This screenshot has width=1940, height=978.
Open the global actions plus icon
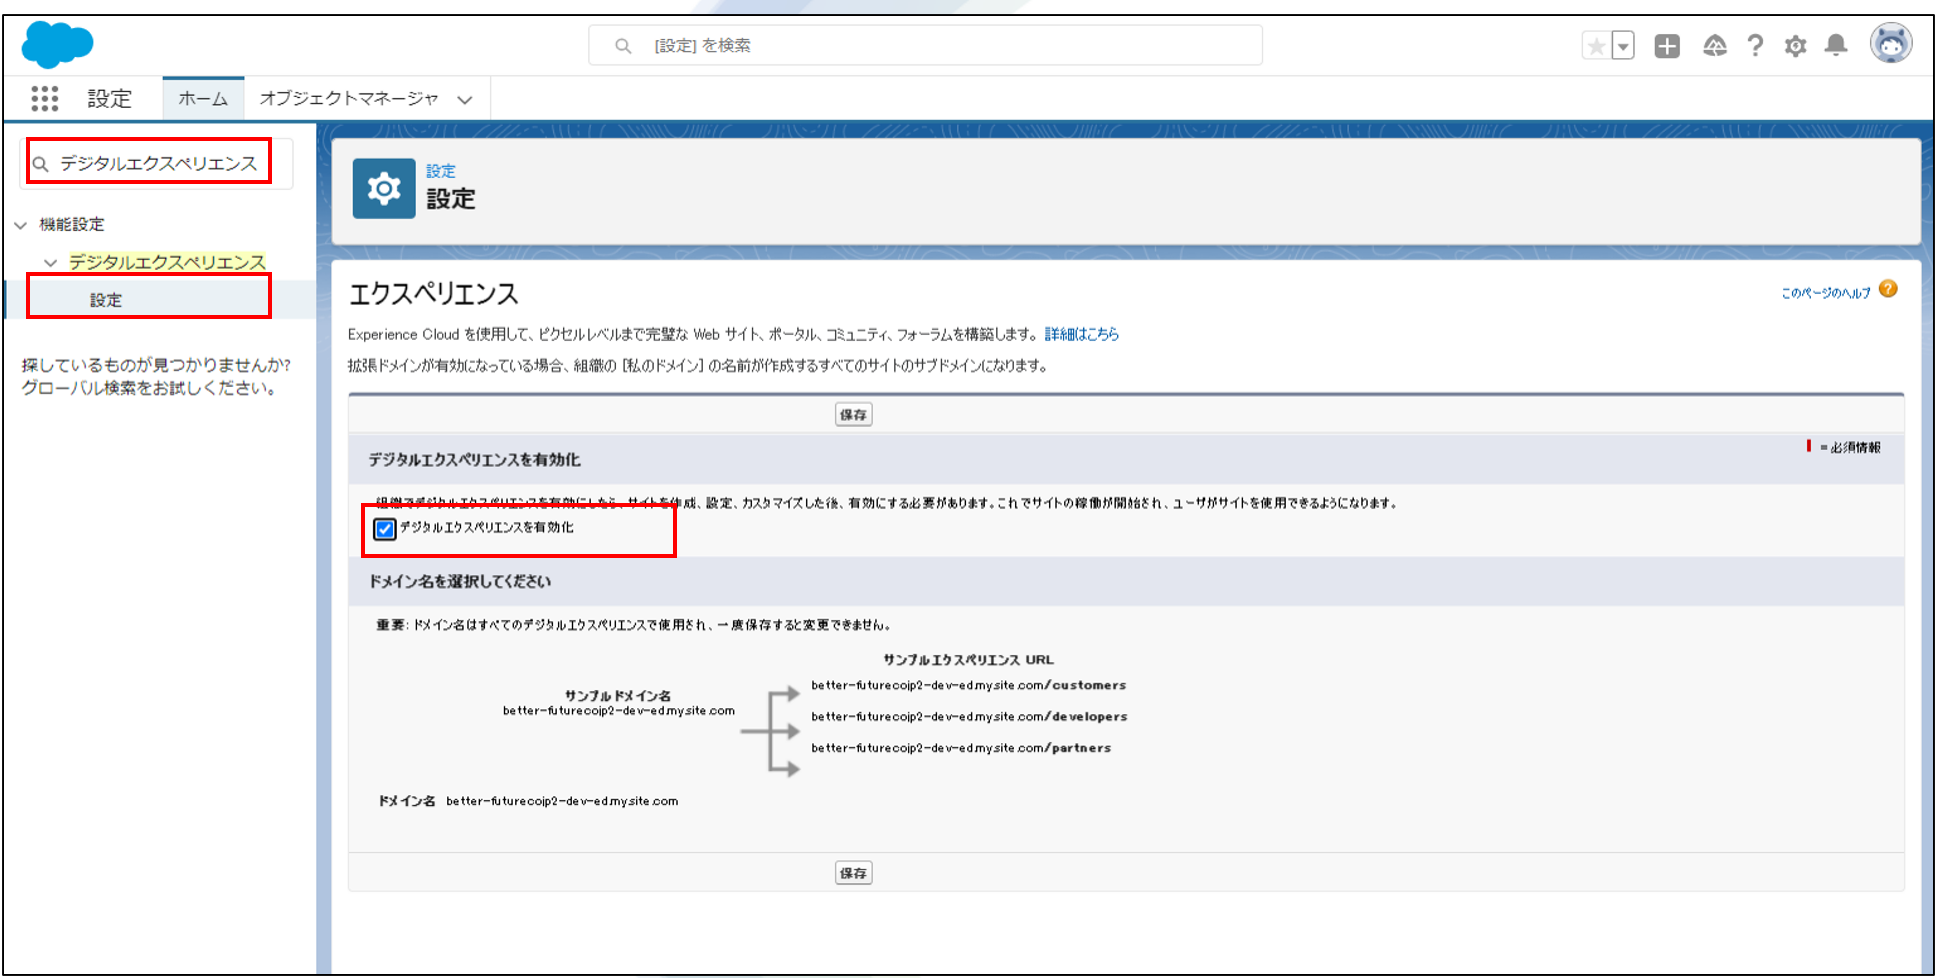click(1667, 46)
